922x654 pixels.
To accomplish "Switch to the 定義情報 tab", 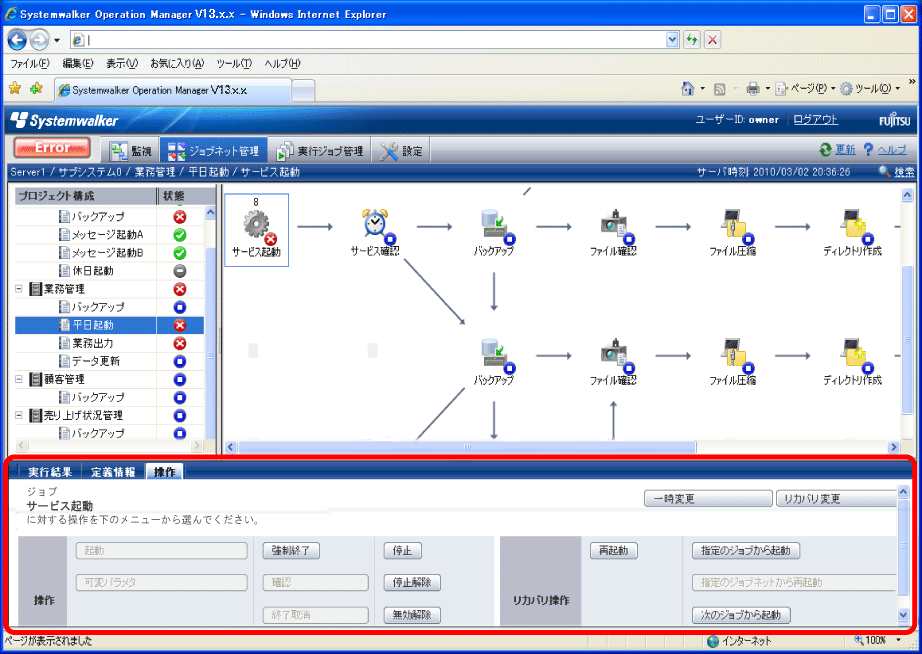I will [113, 472].
